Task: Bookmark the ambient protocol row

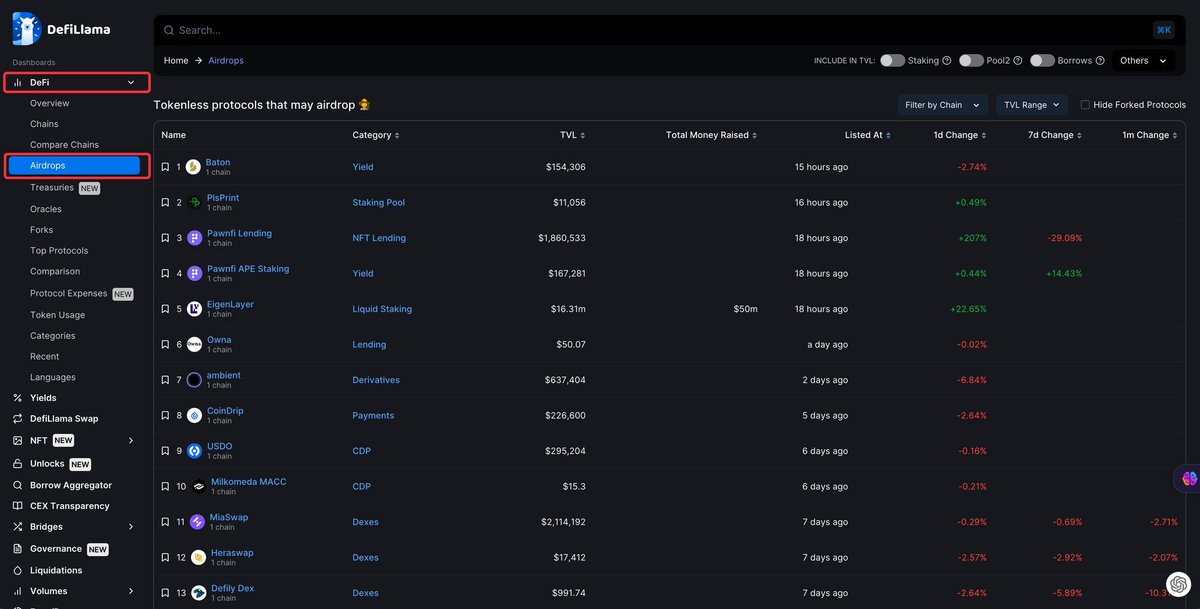Action: (165, 380)
